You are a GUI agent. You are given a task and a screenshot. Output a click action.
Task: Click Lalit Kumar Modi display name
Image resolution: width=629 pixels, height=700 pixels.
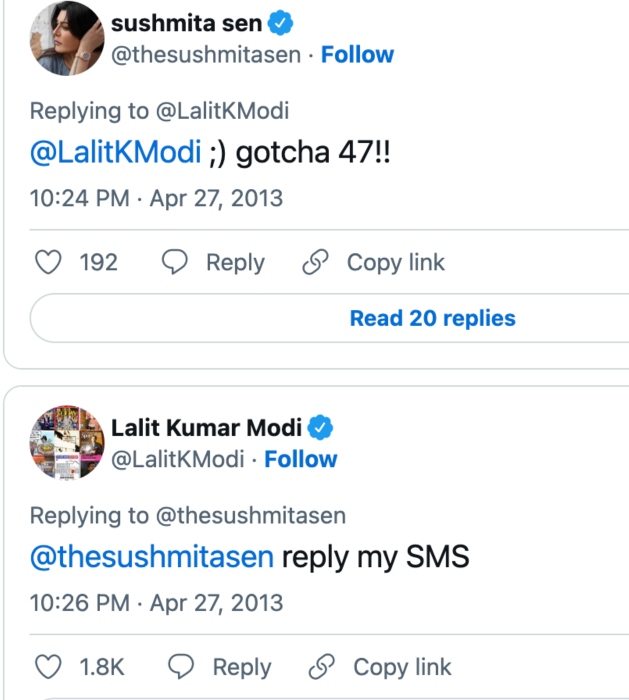pos(206,428)
